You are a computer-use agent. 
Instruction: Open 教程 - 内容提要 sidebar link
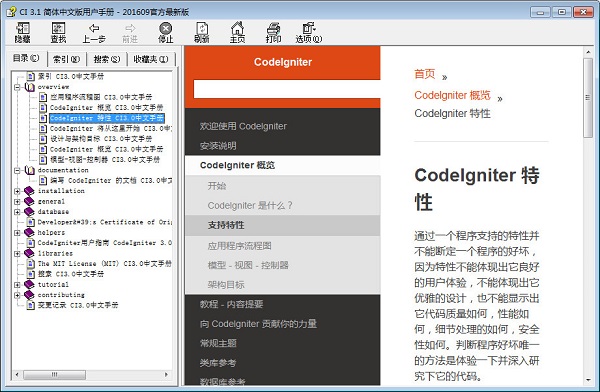coord(231,304)
